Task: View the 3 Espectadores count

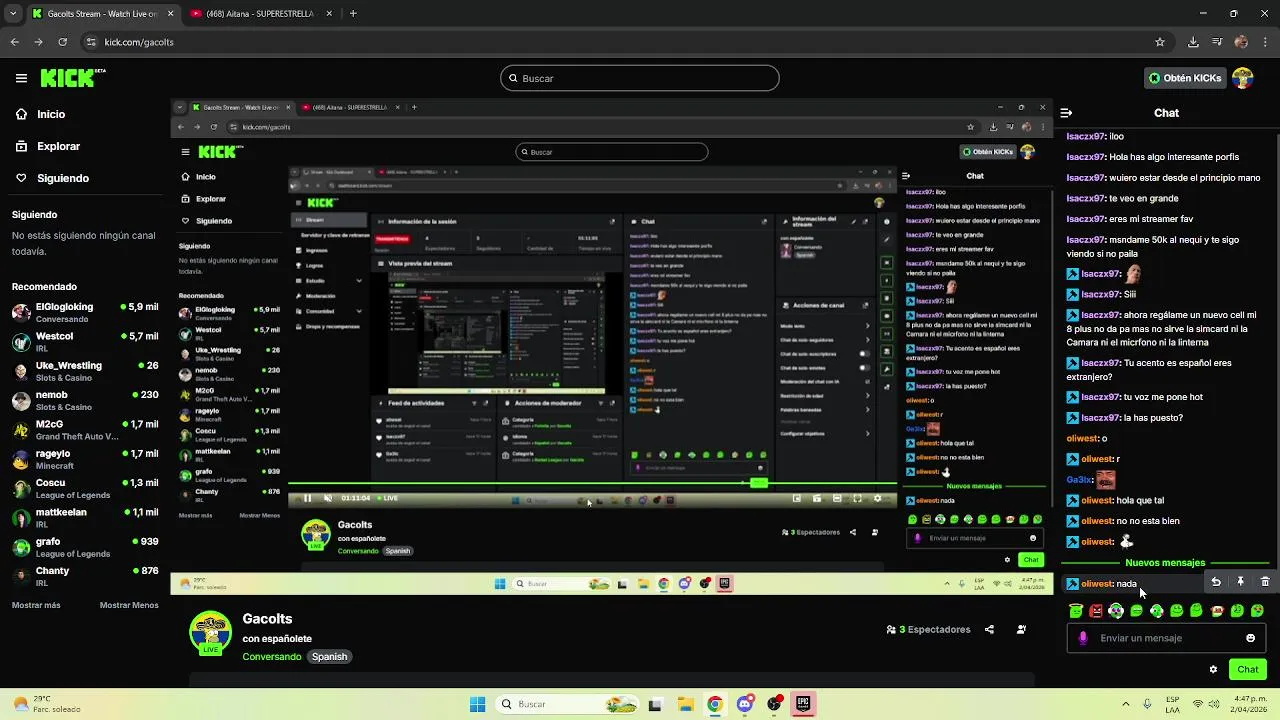Action: (x=929, y=630)
